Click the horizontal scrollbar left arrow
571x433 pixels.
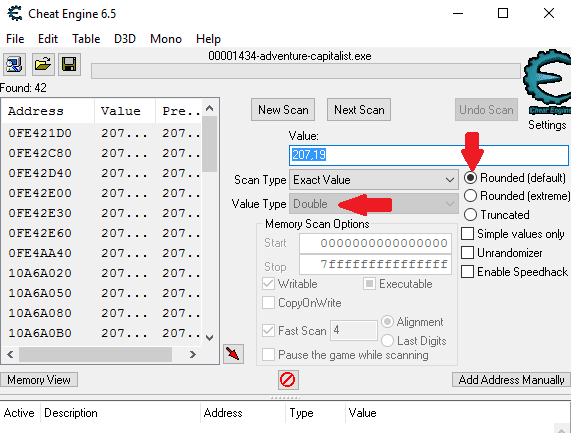tap(10, 354)
